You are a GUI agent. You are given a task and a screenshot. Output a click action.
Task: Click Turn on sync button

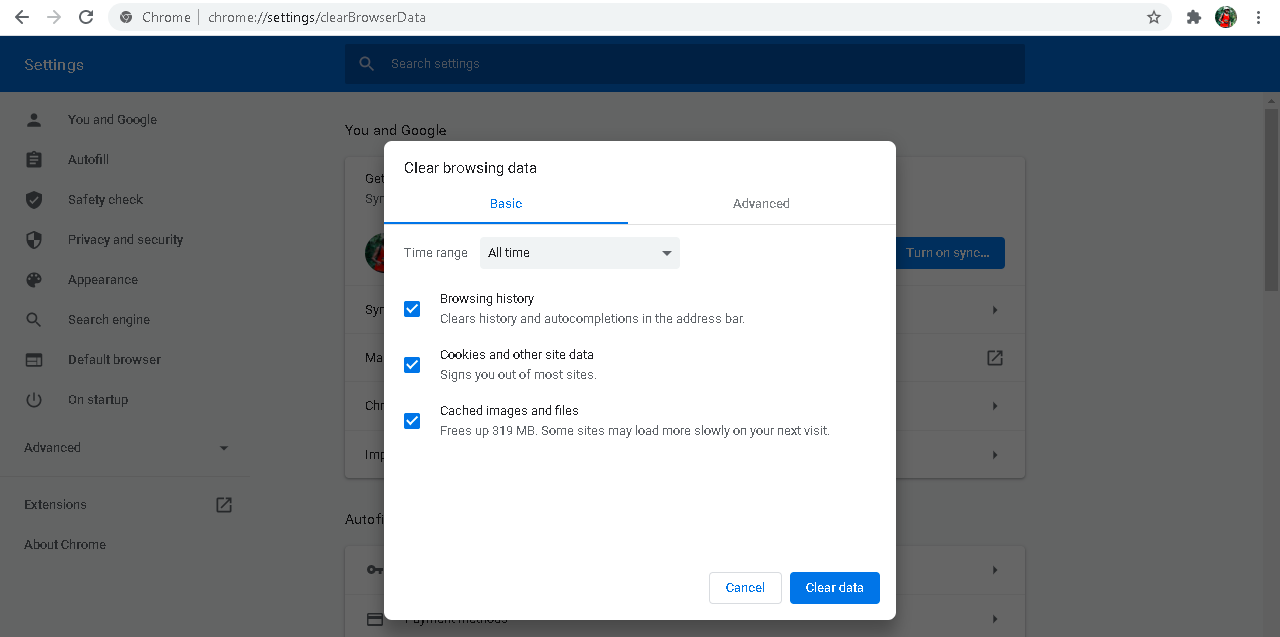tap(950, 253)
